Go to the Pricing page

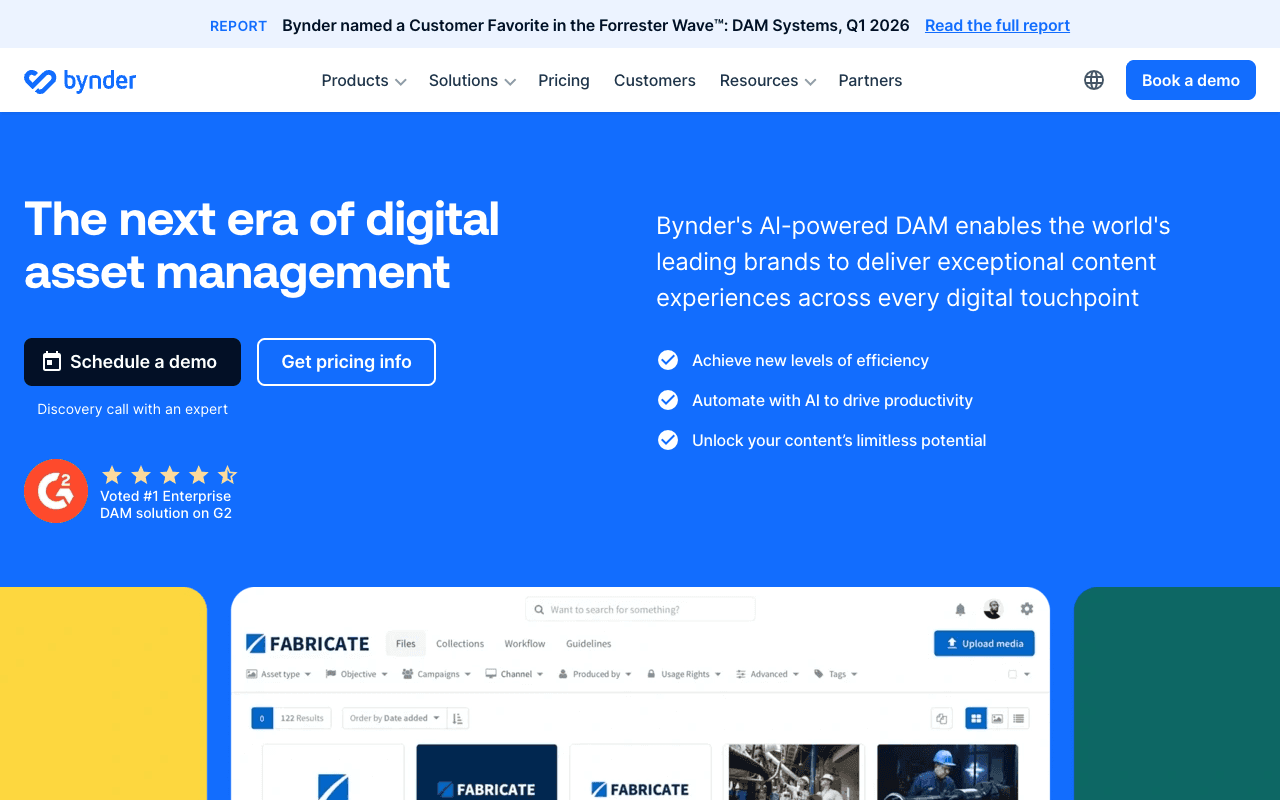click(x=564, y=80)
